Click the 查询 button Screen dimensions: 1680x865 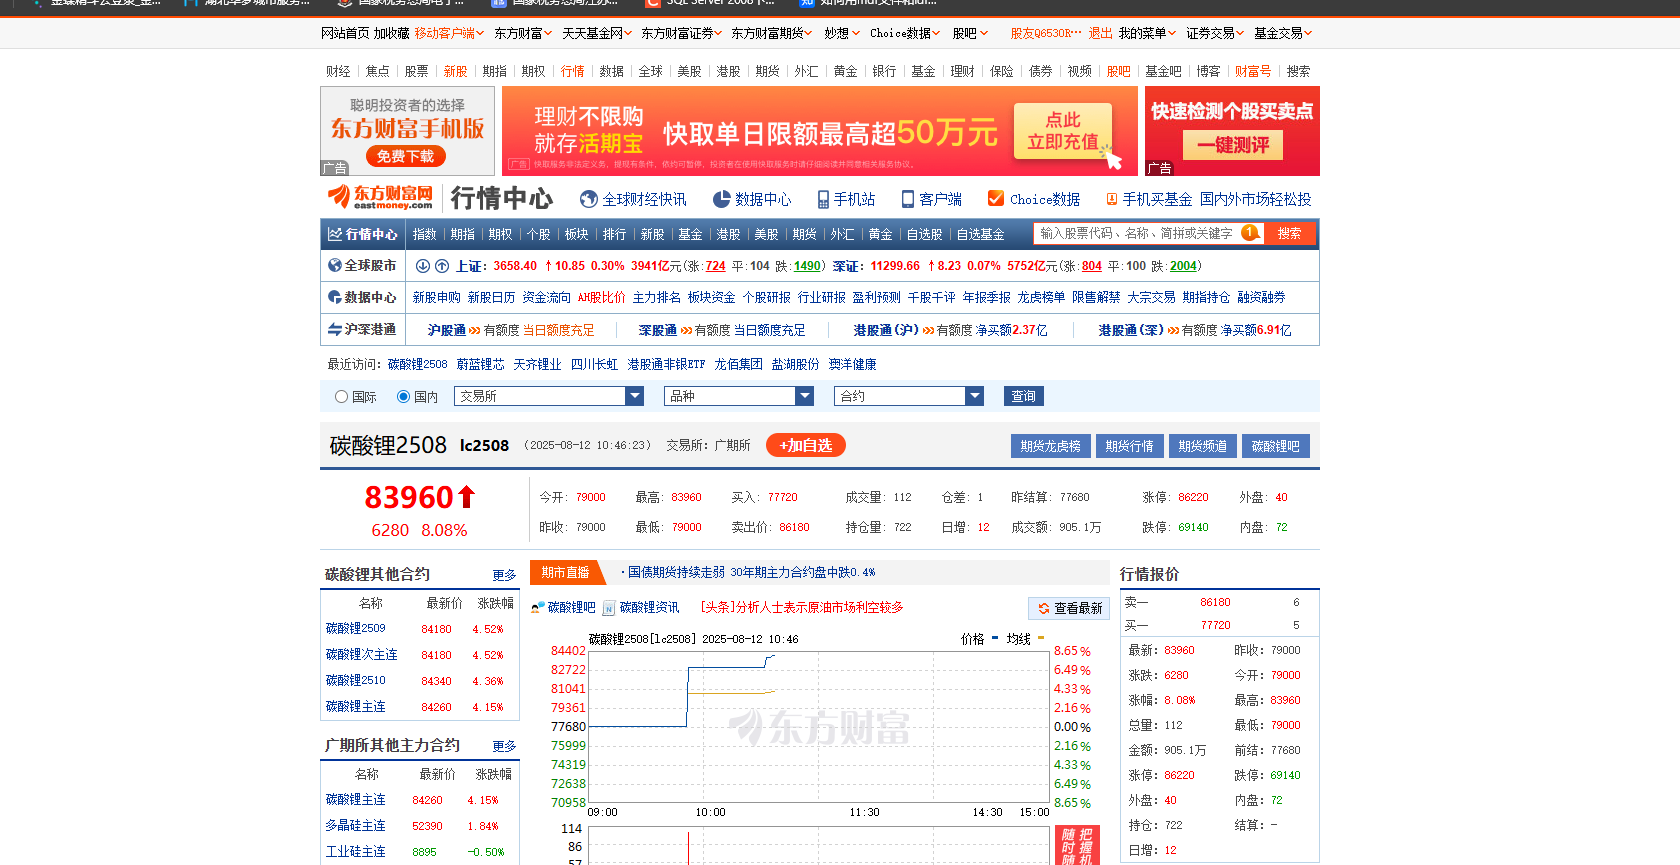[1024, 396]
